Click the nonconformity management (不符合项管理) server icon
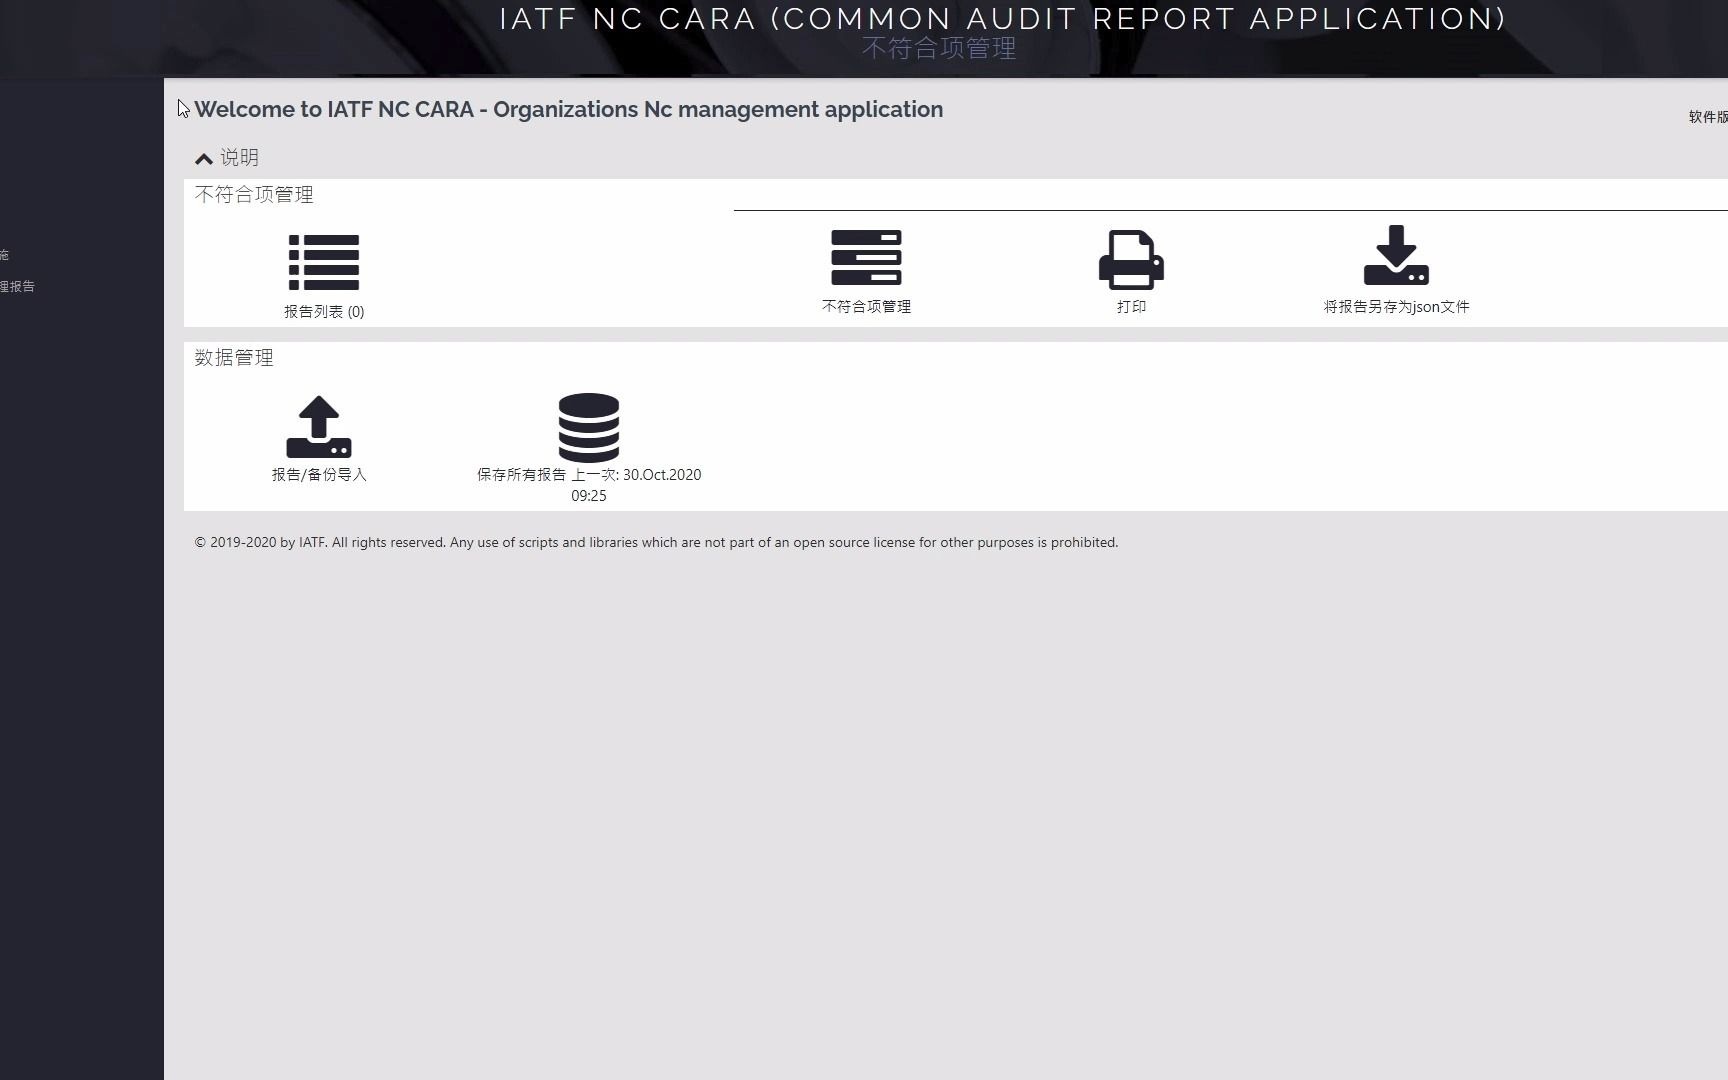The image size is (1728, 1080). (866, 258)
